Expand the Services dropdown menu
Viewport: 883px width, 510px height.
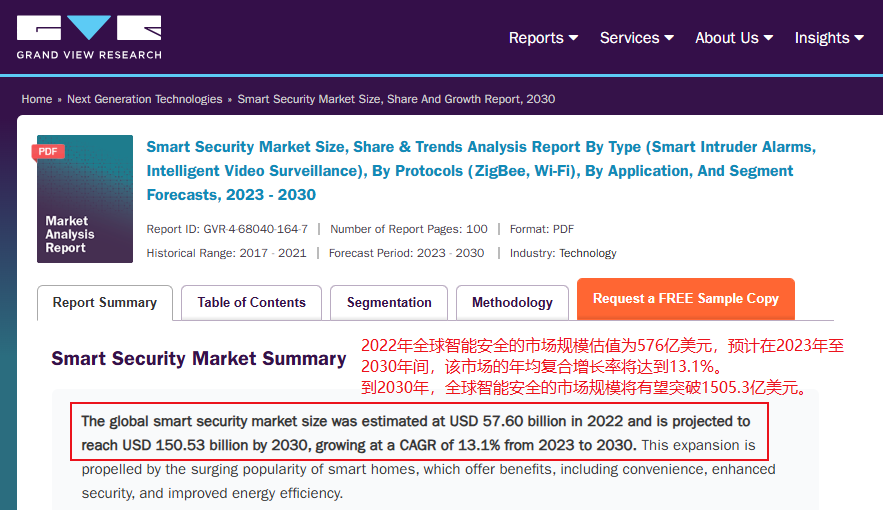coord(637,38)
